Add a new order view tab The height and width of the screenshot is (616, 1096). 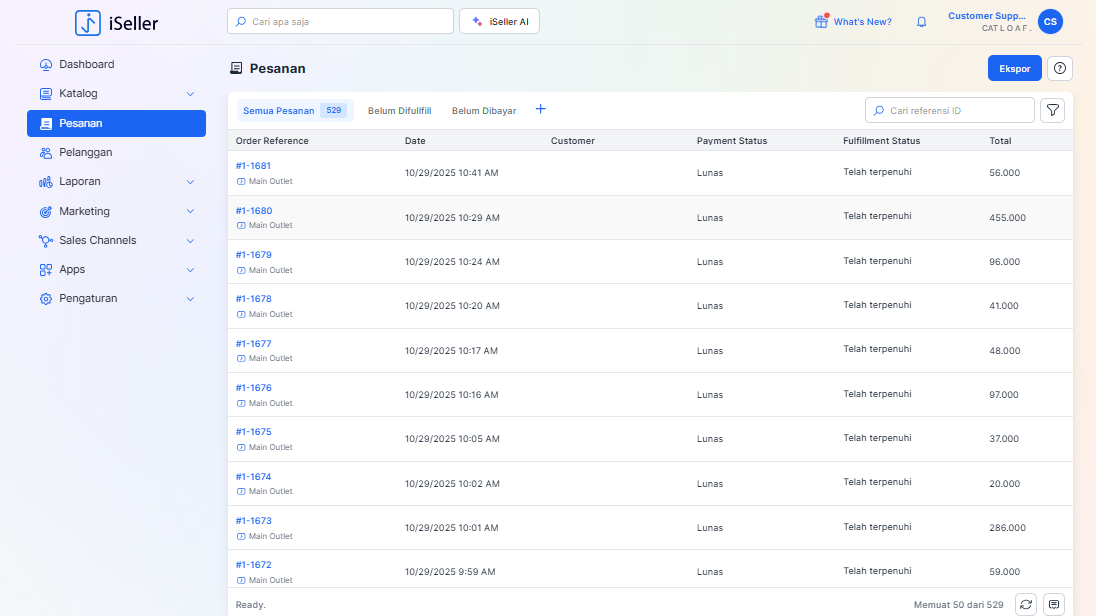(x=541, y=109)
